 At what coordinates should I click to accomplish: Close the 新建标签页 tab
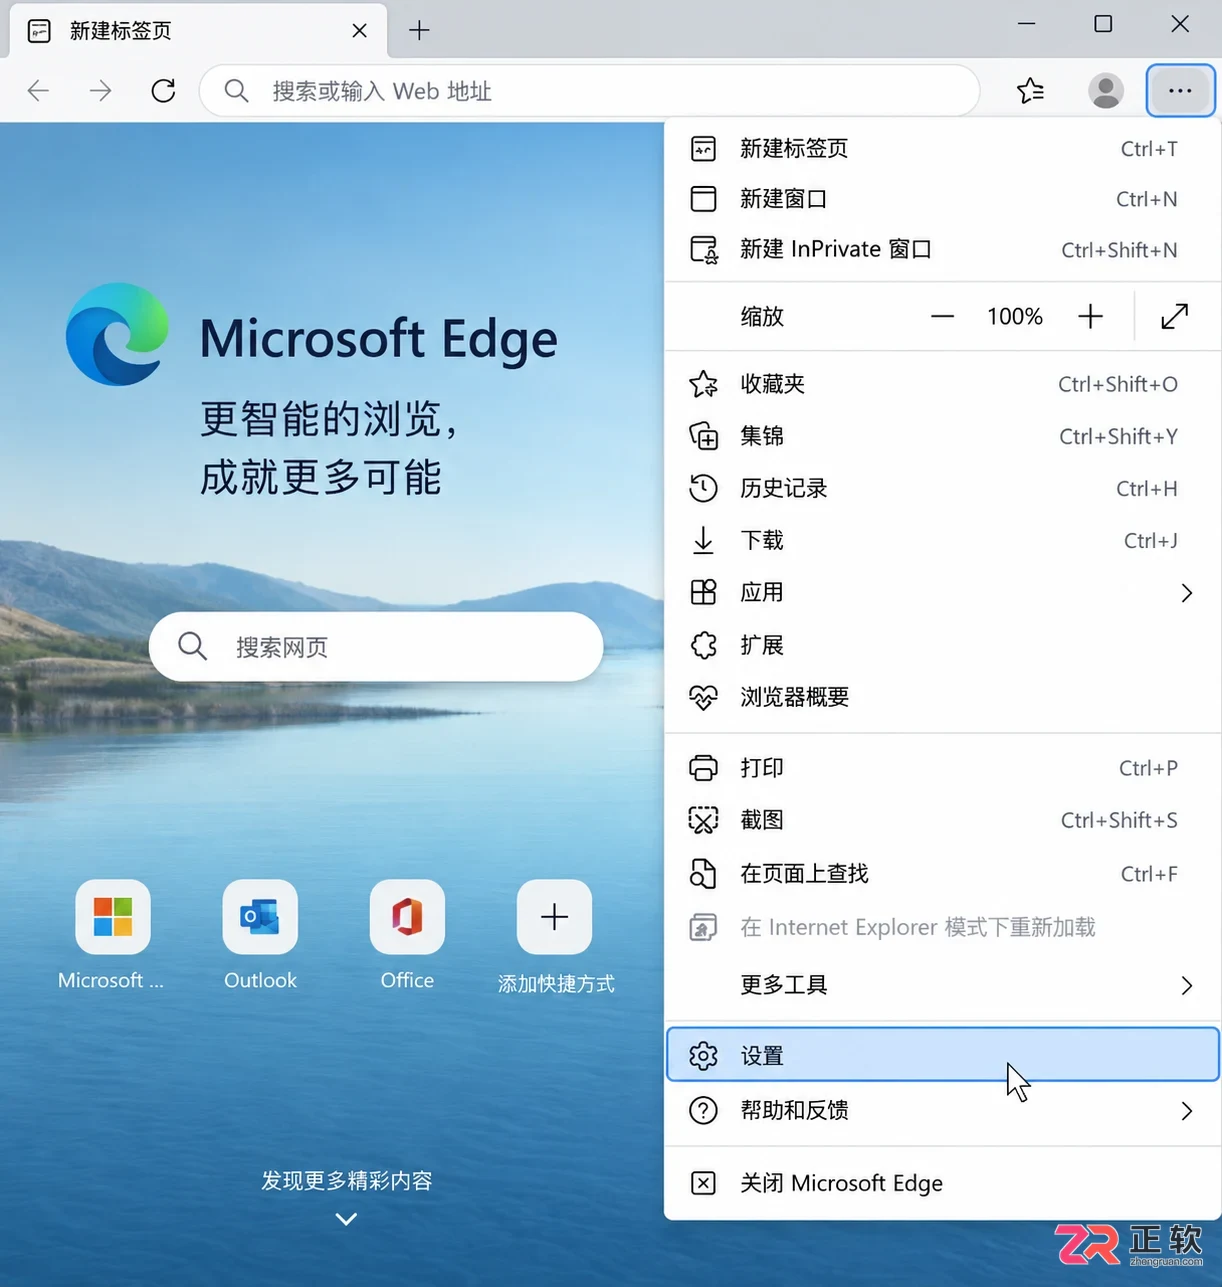360,31
